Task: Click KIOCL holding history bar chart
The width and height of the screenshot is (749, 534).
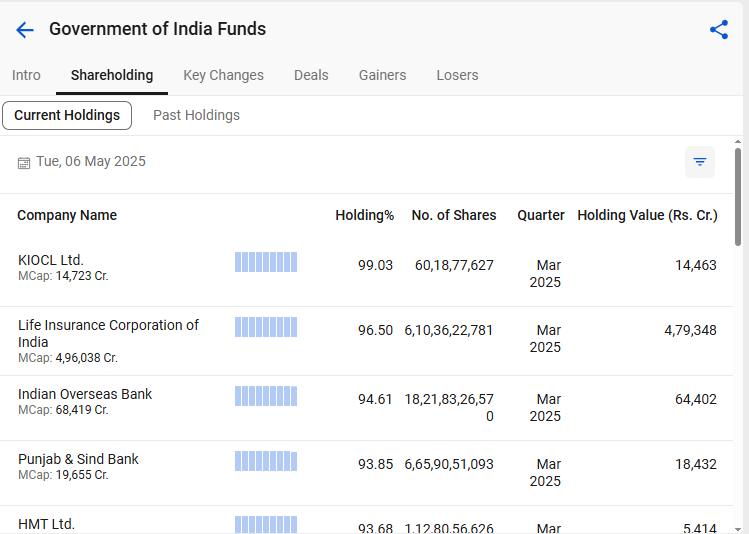Action: pos(266,262)
